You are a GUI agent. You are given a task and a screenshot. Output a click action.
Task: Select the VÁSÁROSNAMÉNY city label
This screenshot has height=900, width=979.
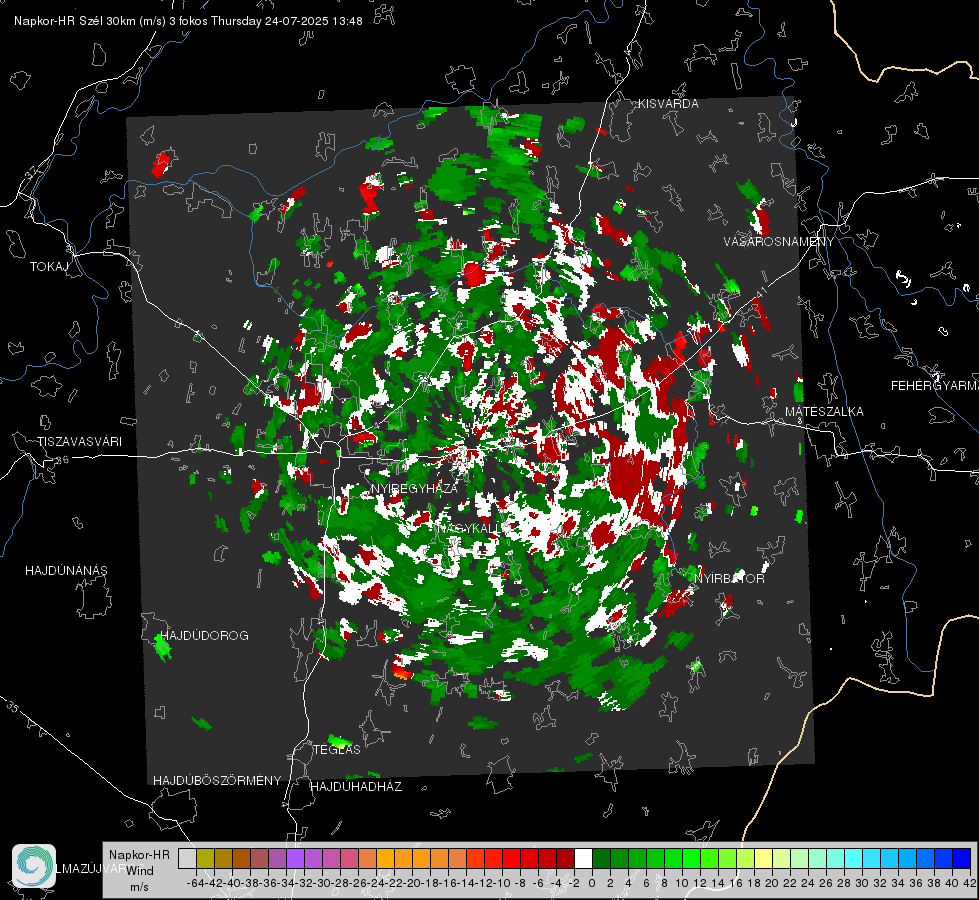779,242
